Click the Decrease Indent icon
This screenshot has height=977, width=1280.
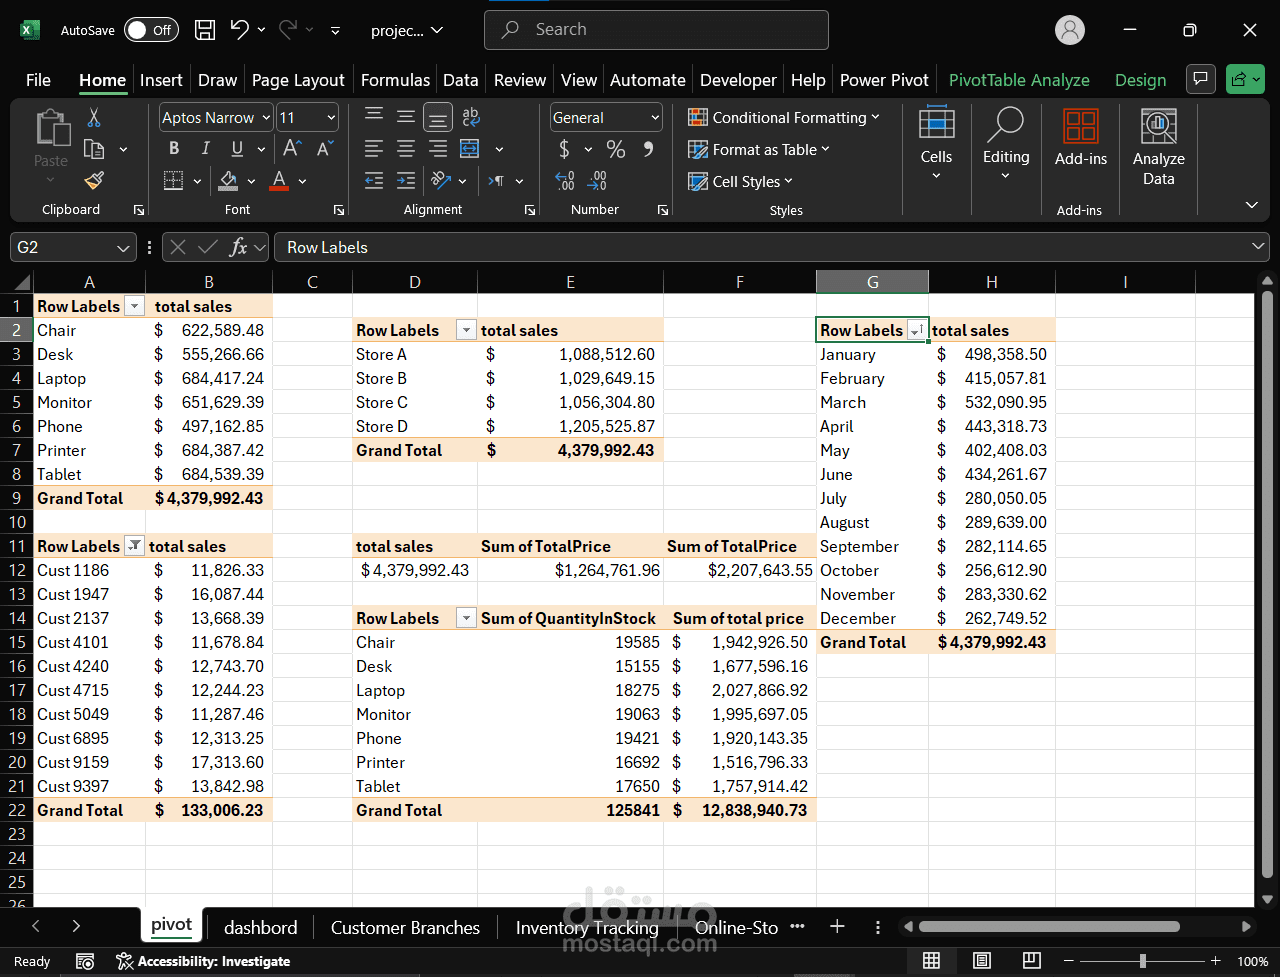[x=374, y=181]
